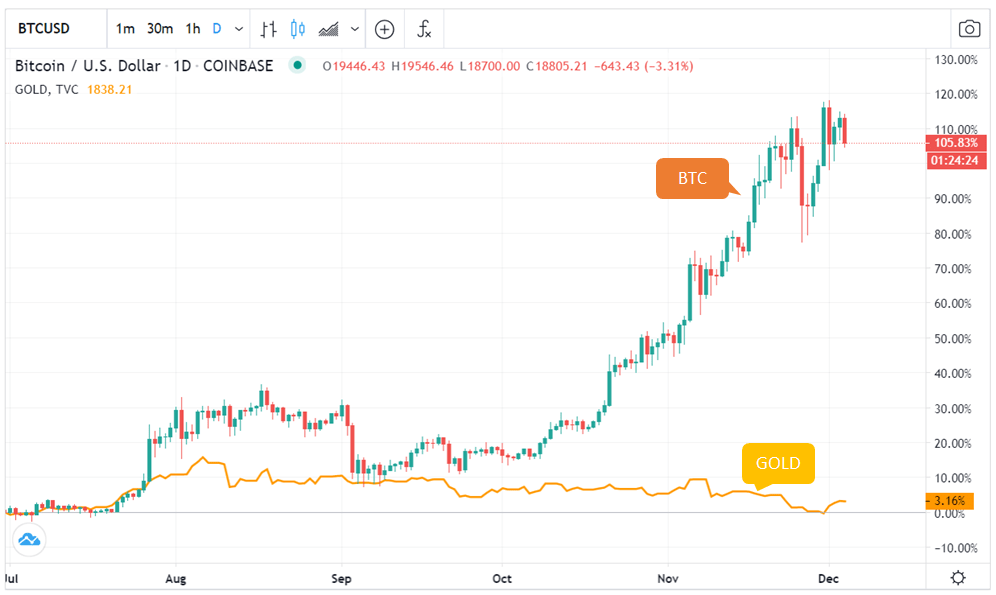Switch to area chart style

pyautogui.click(x=328, y=29)
